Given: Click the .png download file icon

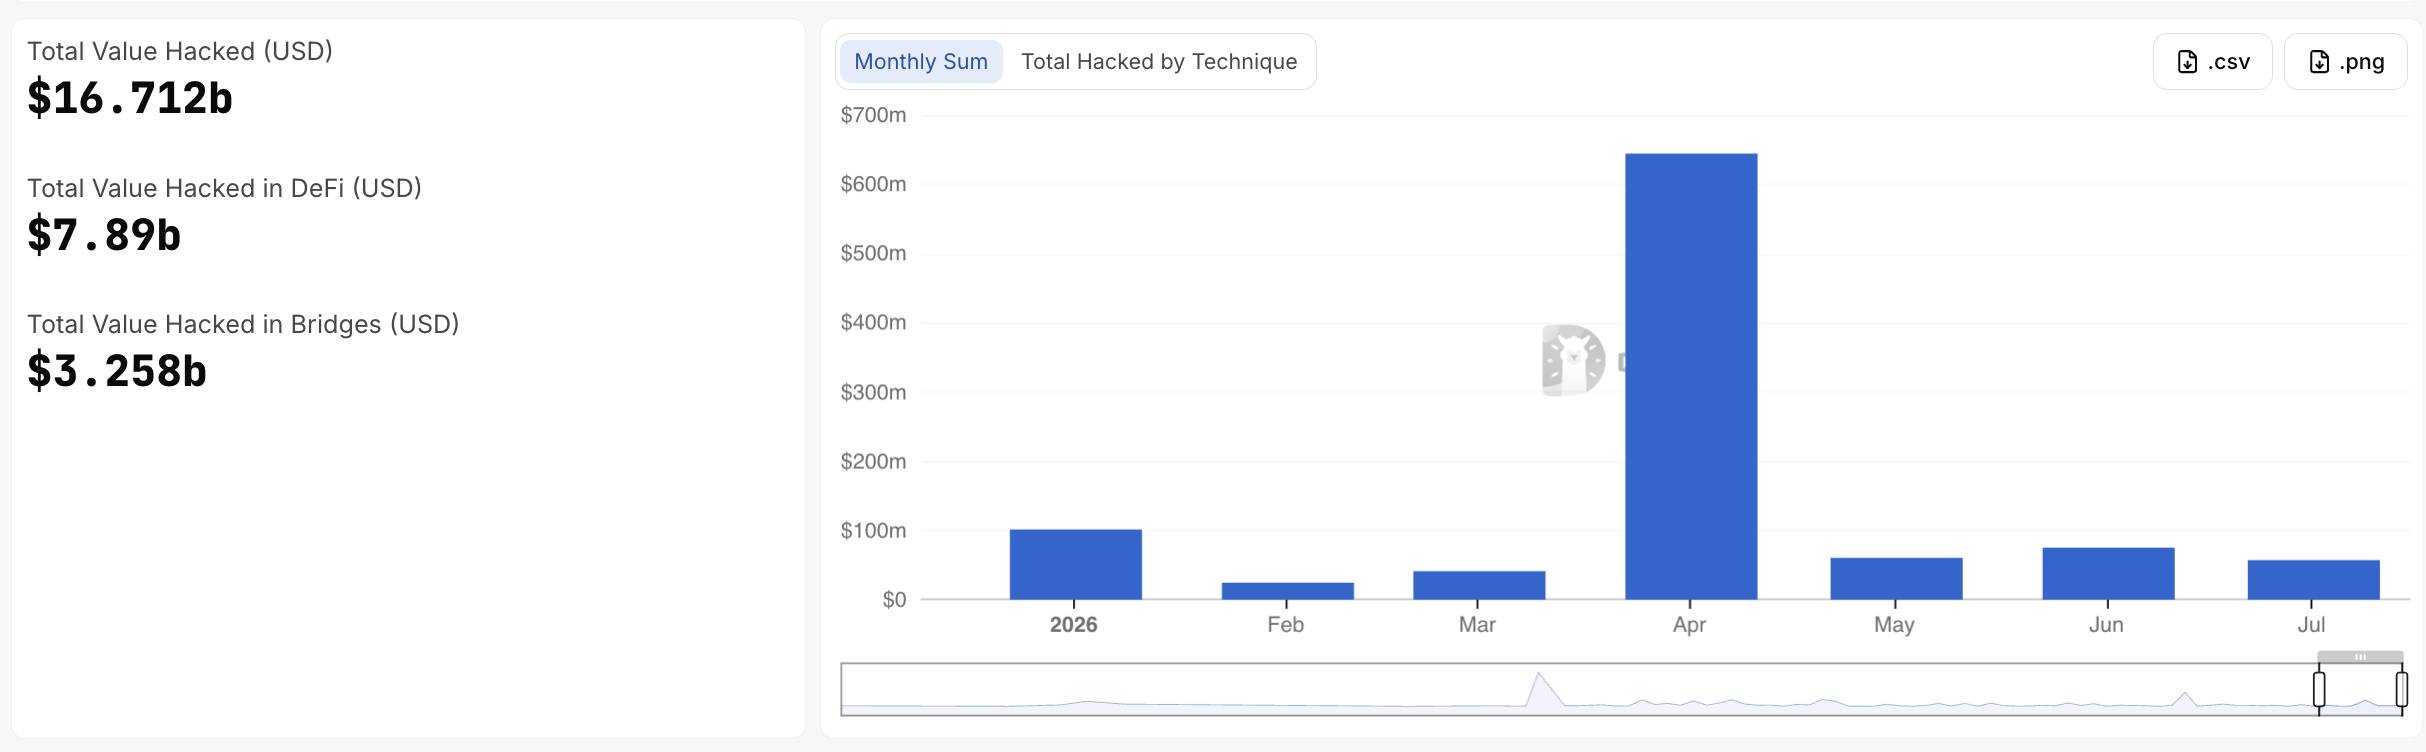Looking at the screenshot, I should click(x=2319, y=62).
